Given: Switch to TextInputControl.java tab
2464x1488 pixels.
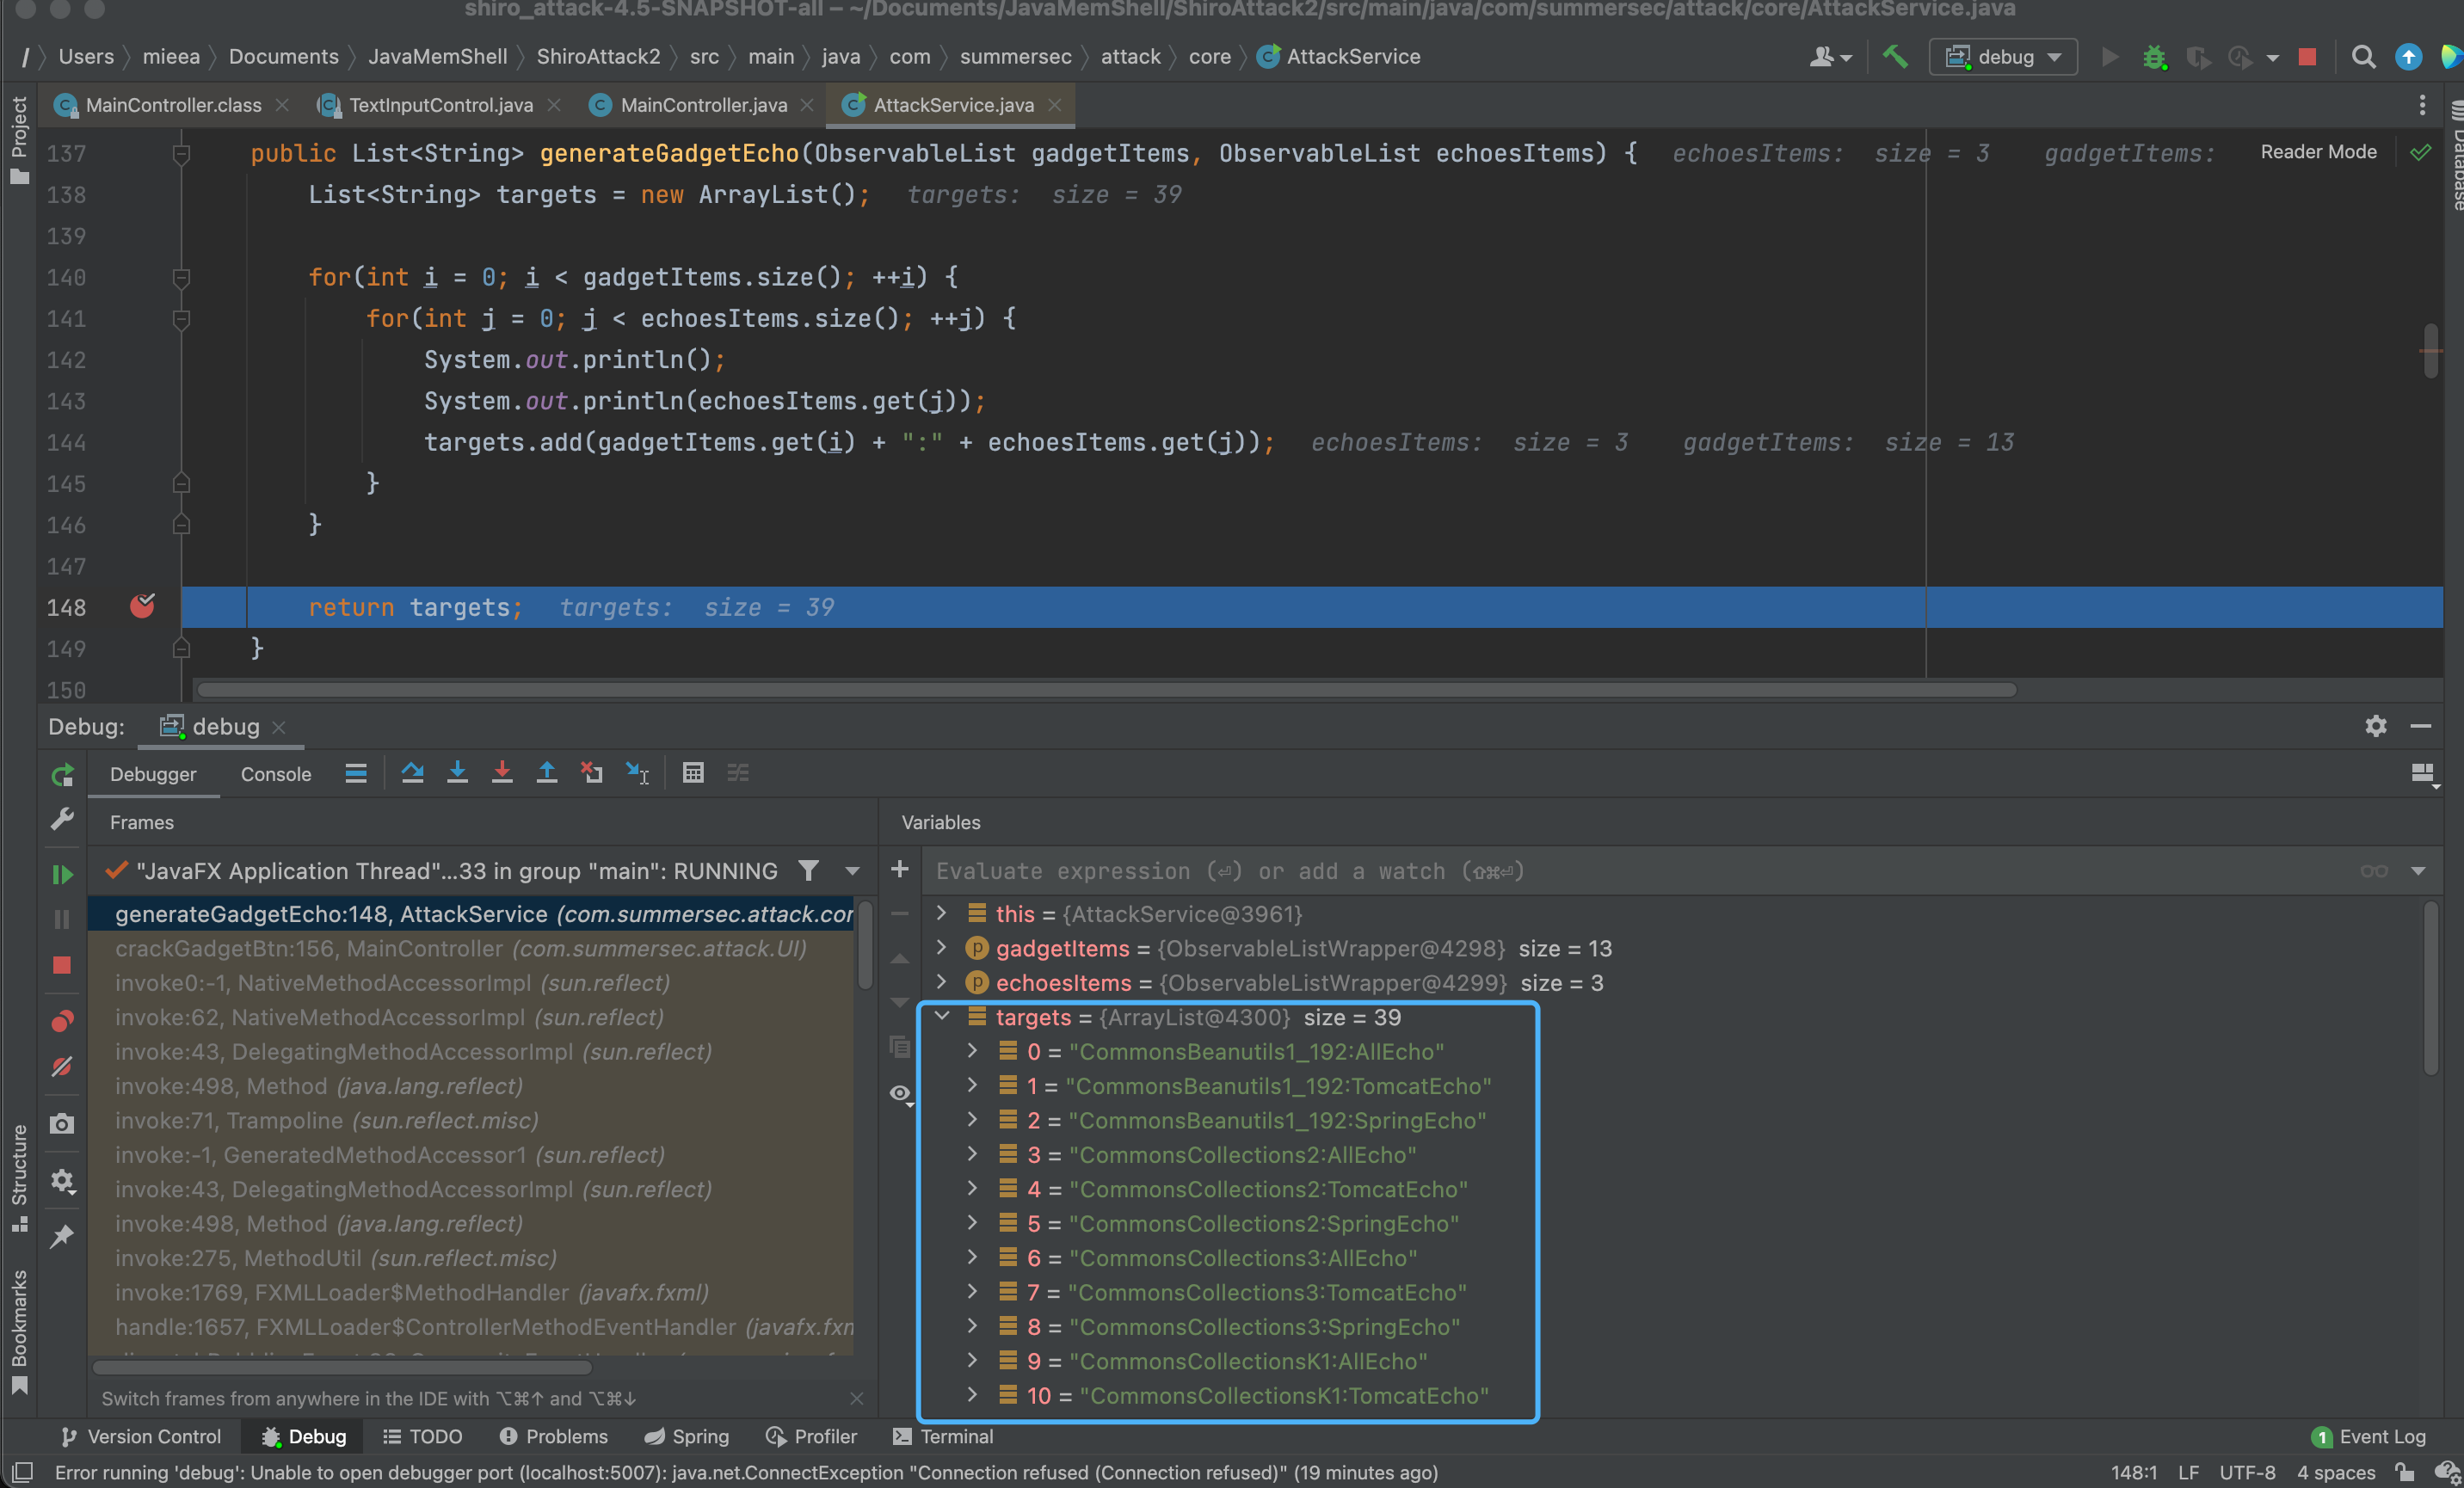Looking at the screenshot, I should pos(441,105).
